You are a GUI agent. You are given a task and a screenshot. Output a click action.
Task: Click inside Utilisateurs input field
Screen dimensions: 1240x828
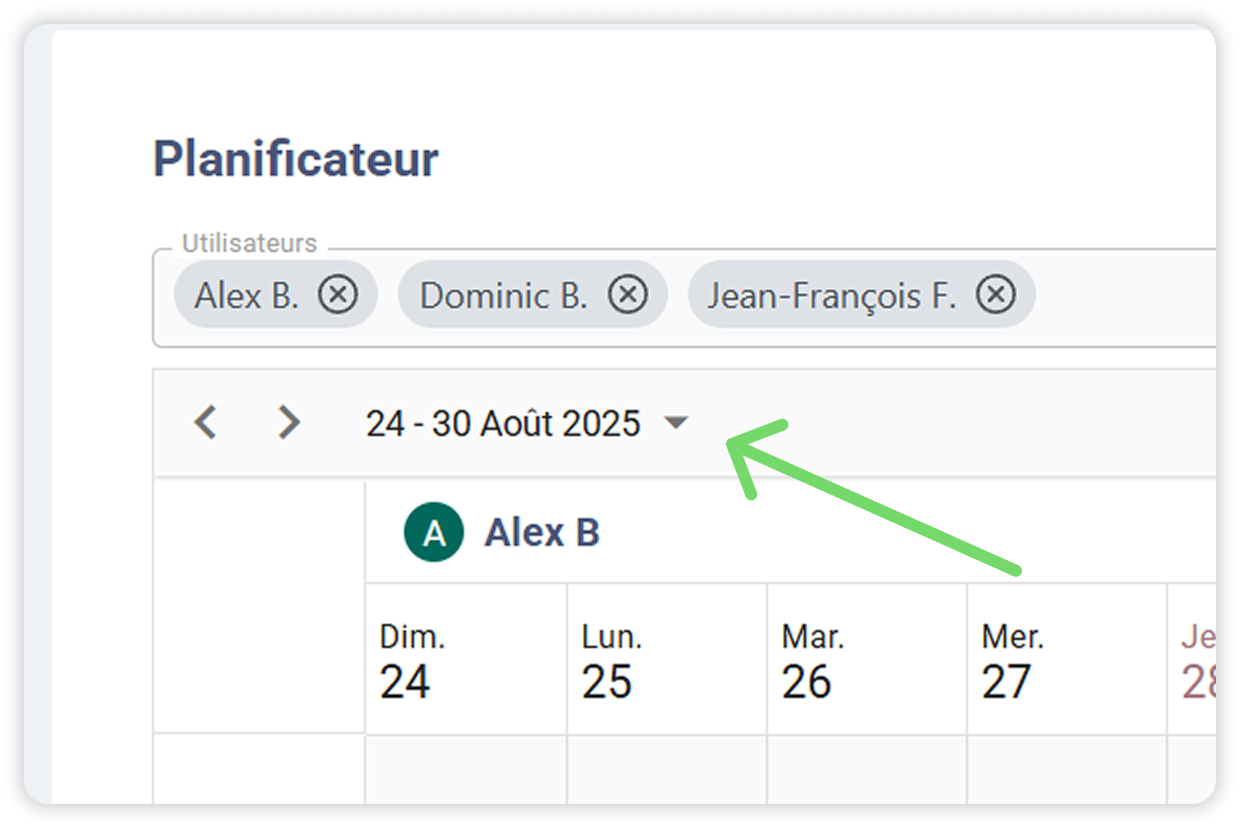coord(1120,297)
